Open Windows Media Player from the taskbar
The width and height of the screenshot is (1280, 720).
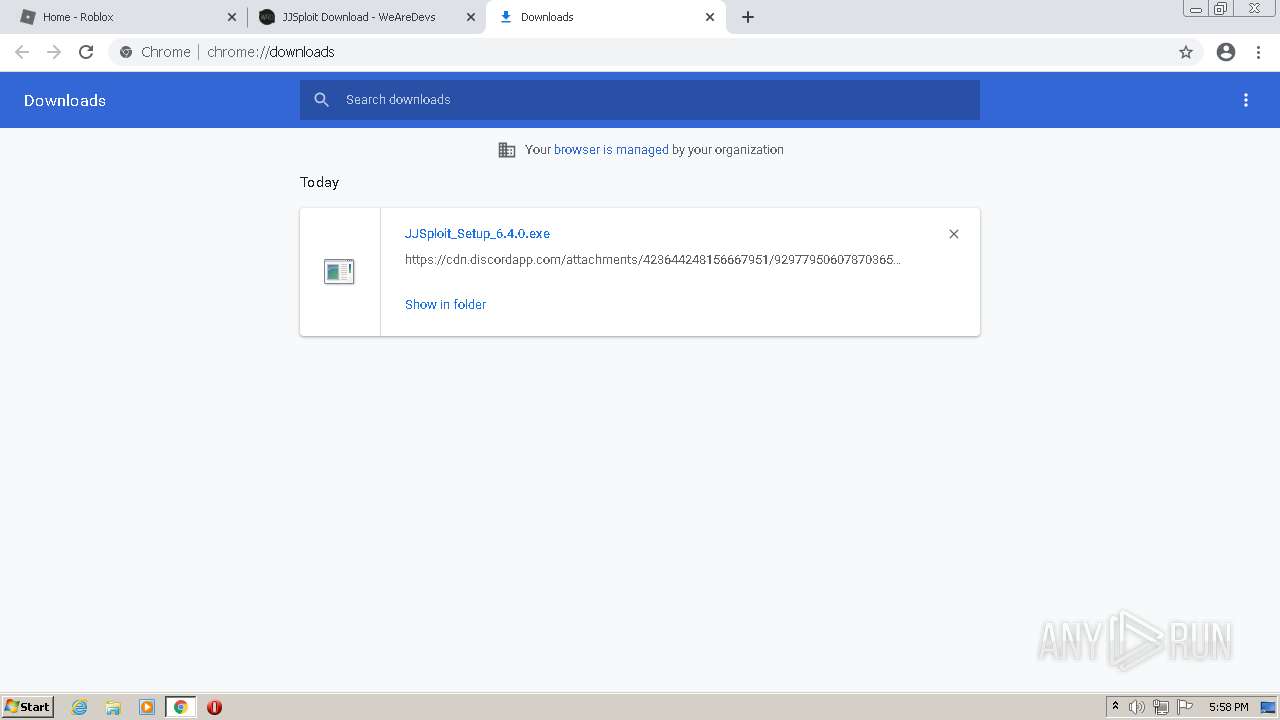[147, 707]
